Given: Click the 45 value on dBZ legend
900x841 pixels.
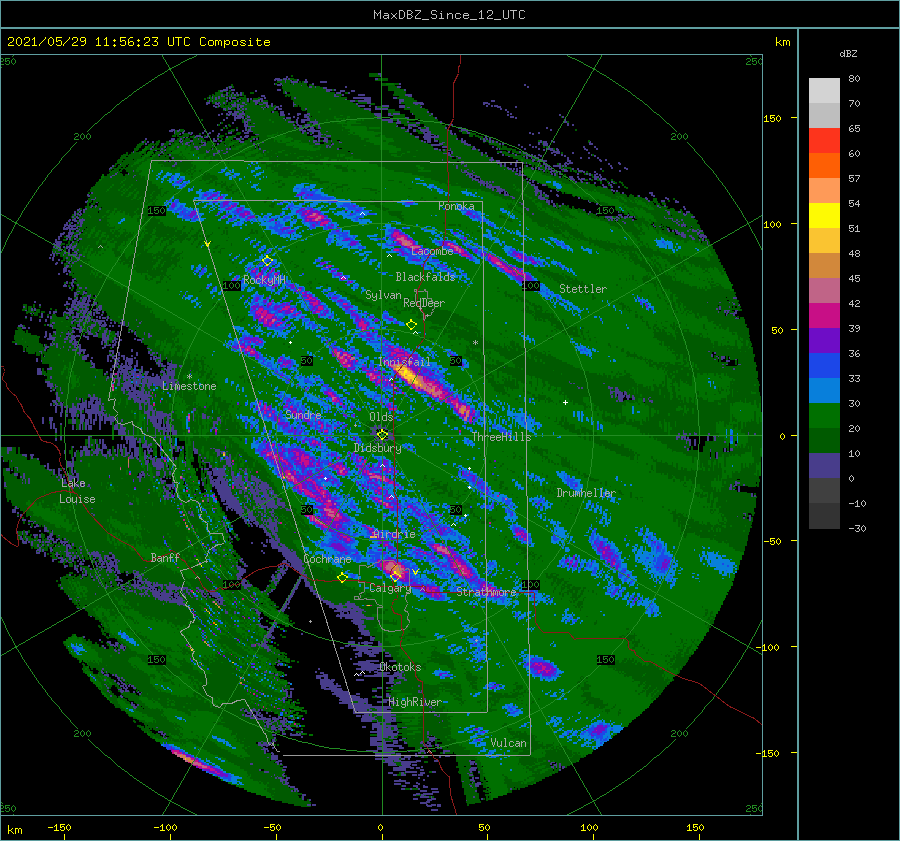Looking at the screenshot, I should point(854,278).
